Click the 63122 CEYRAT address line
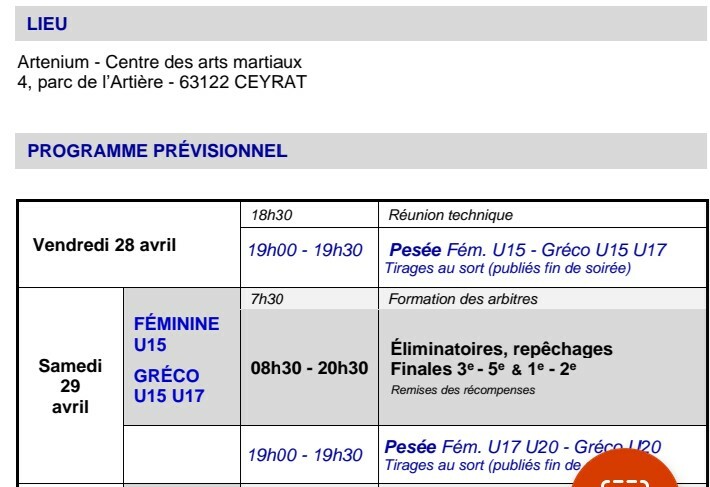Viewport: 710px width, 487px height. [x=162, y=82]
